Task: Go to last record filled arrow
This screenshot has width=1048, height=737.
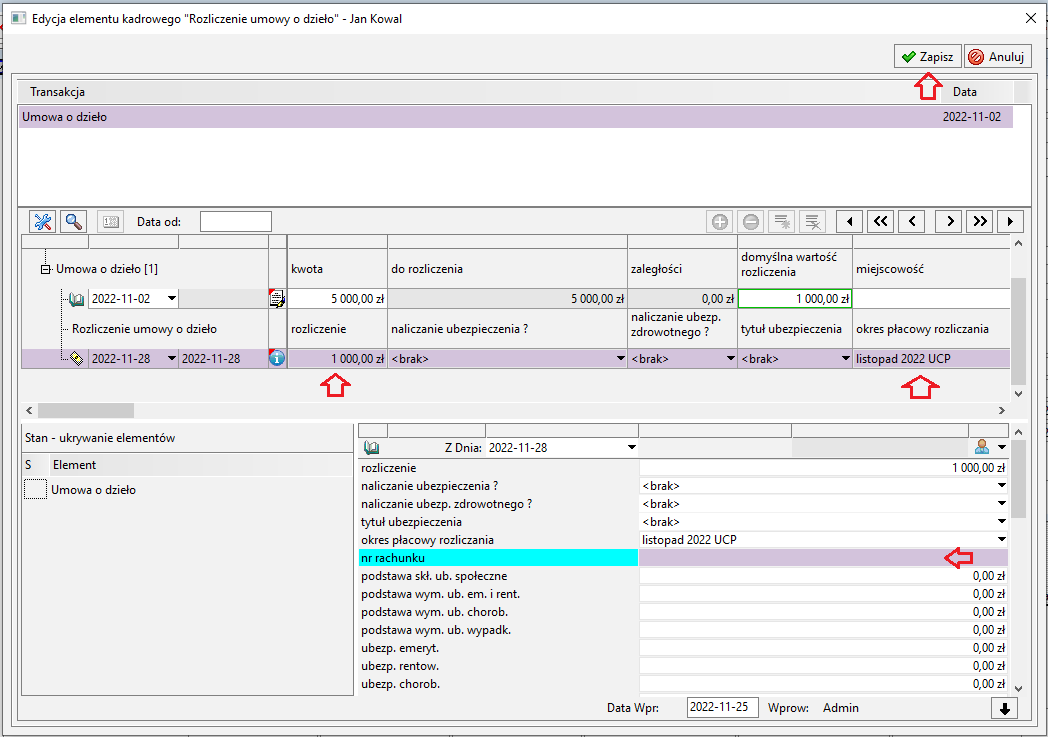Action: (1010, 221)
